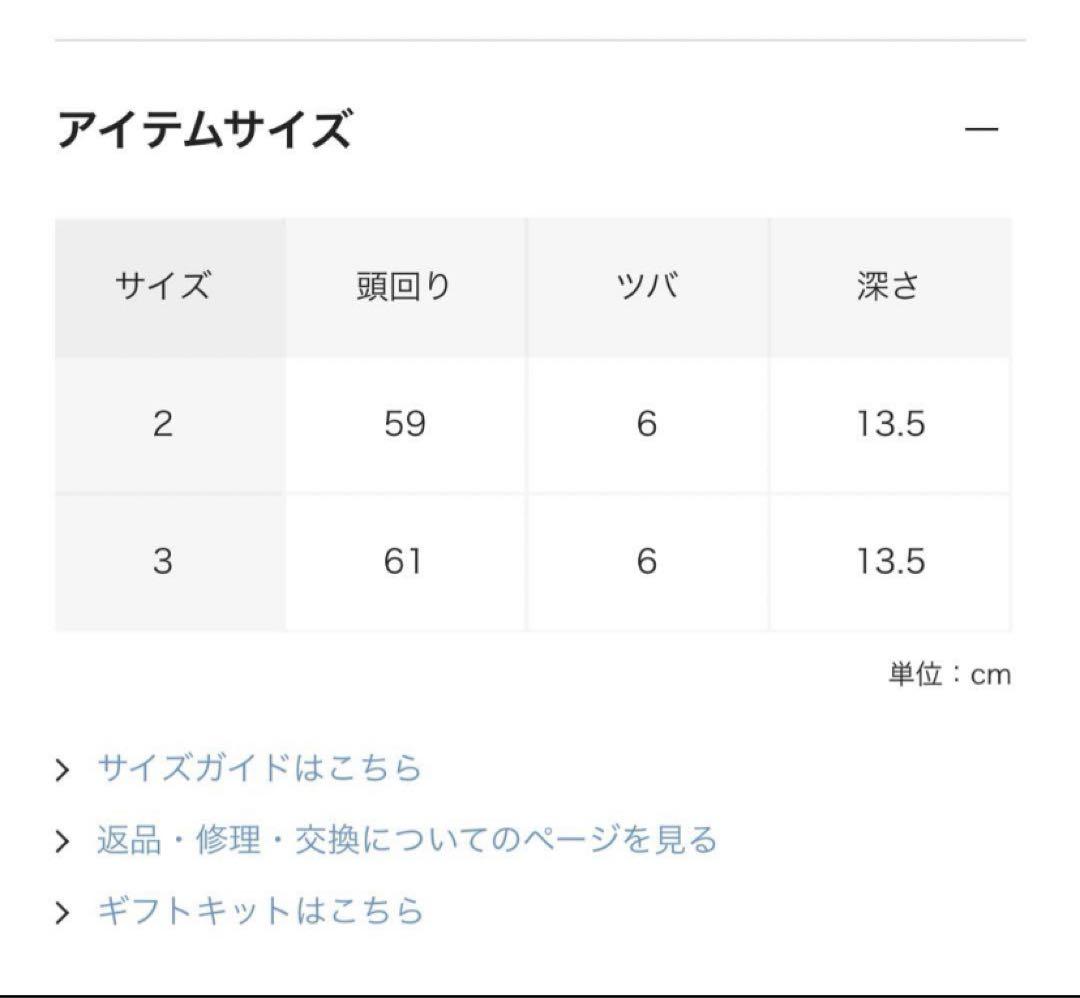This screenshot has height=998, width=1080.
Task: Click the 単位：cm unit note
Action: point(950,675)
